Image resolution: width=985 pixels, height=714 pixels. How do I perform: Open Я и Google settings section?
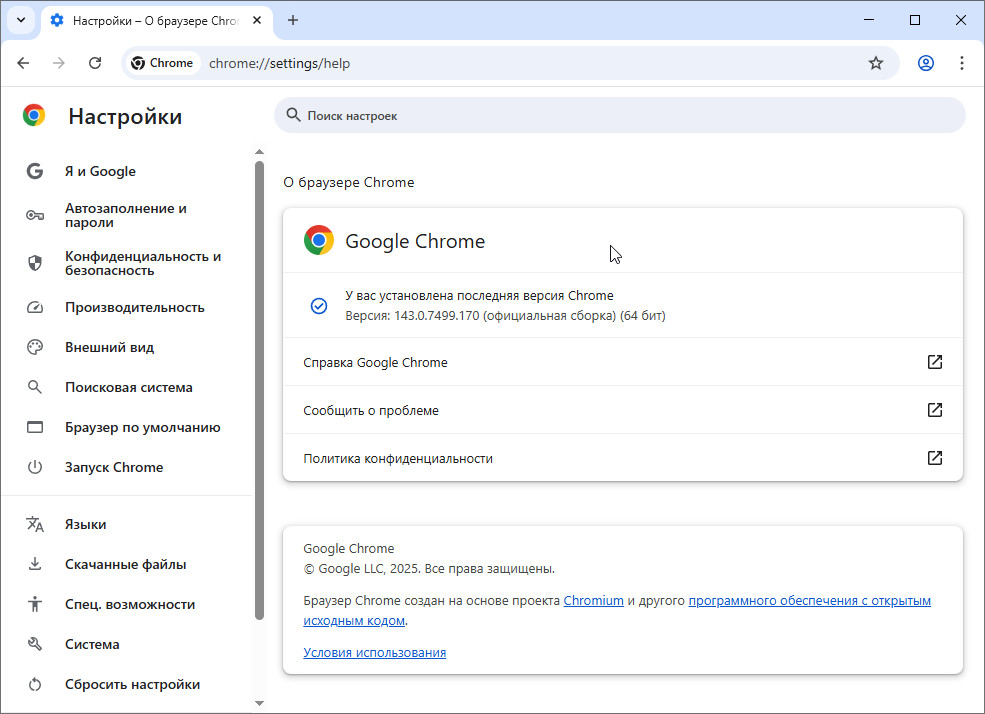point(100,171)
